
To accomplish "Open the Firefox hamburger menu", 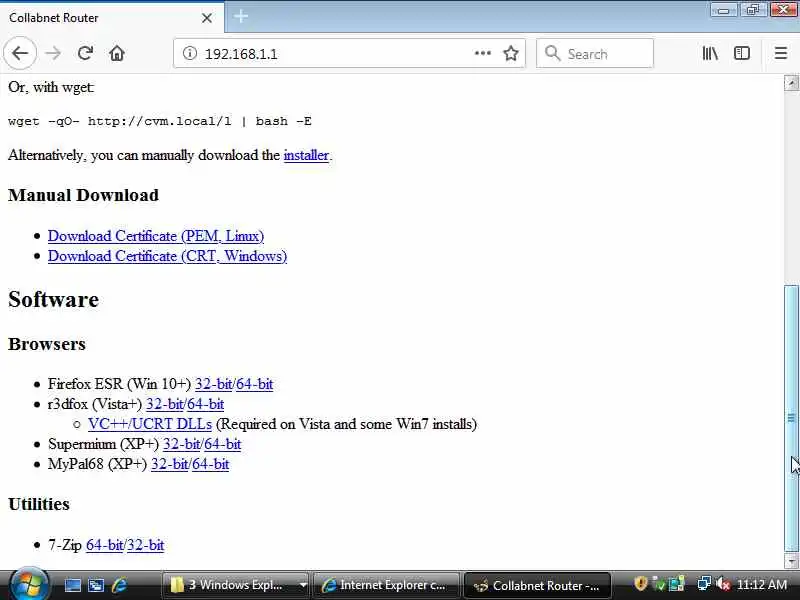I will (781, 53).
